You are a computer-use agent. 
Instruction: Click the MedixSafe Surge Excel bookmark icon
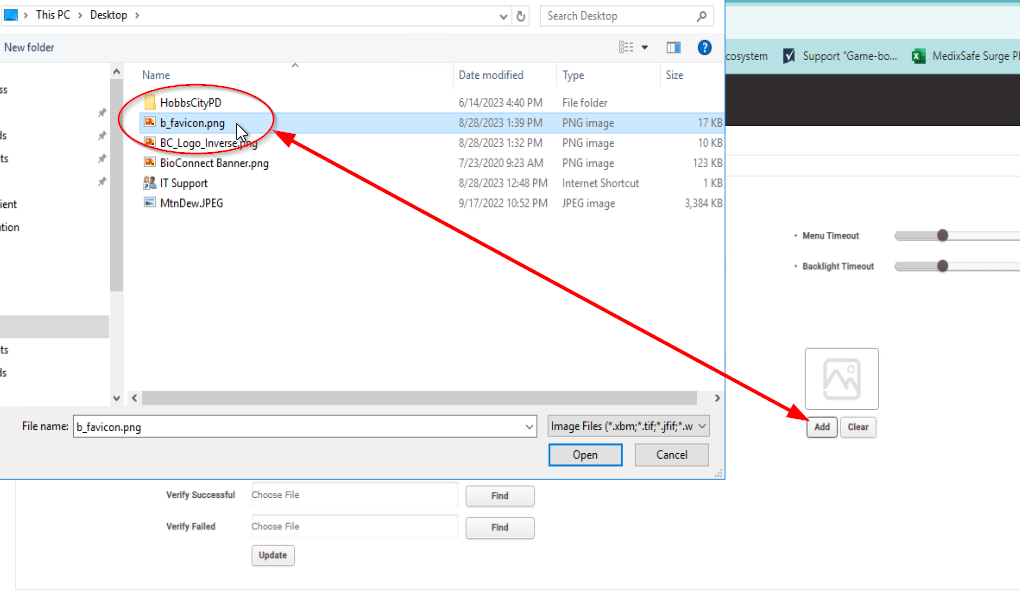coord(918,56)
